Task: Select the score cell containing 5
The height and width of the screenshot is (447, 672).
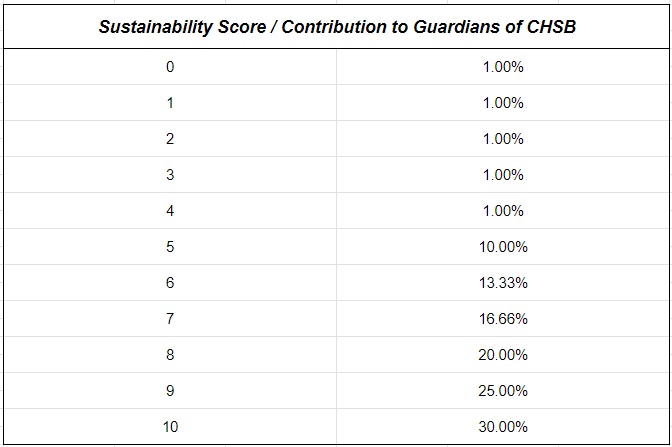Action: 170,247
